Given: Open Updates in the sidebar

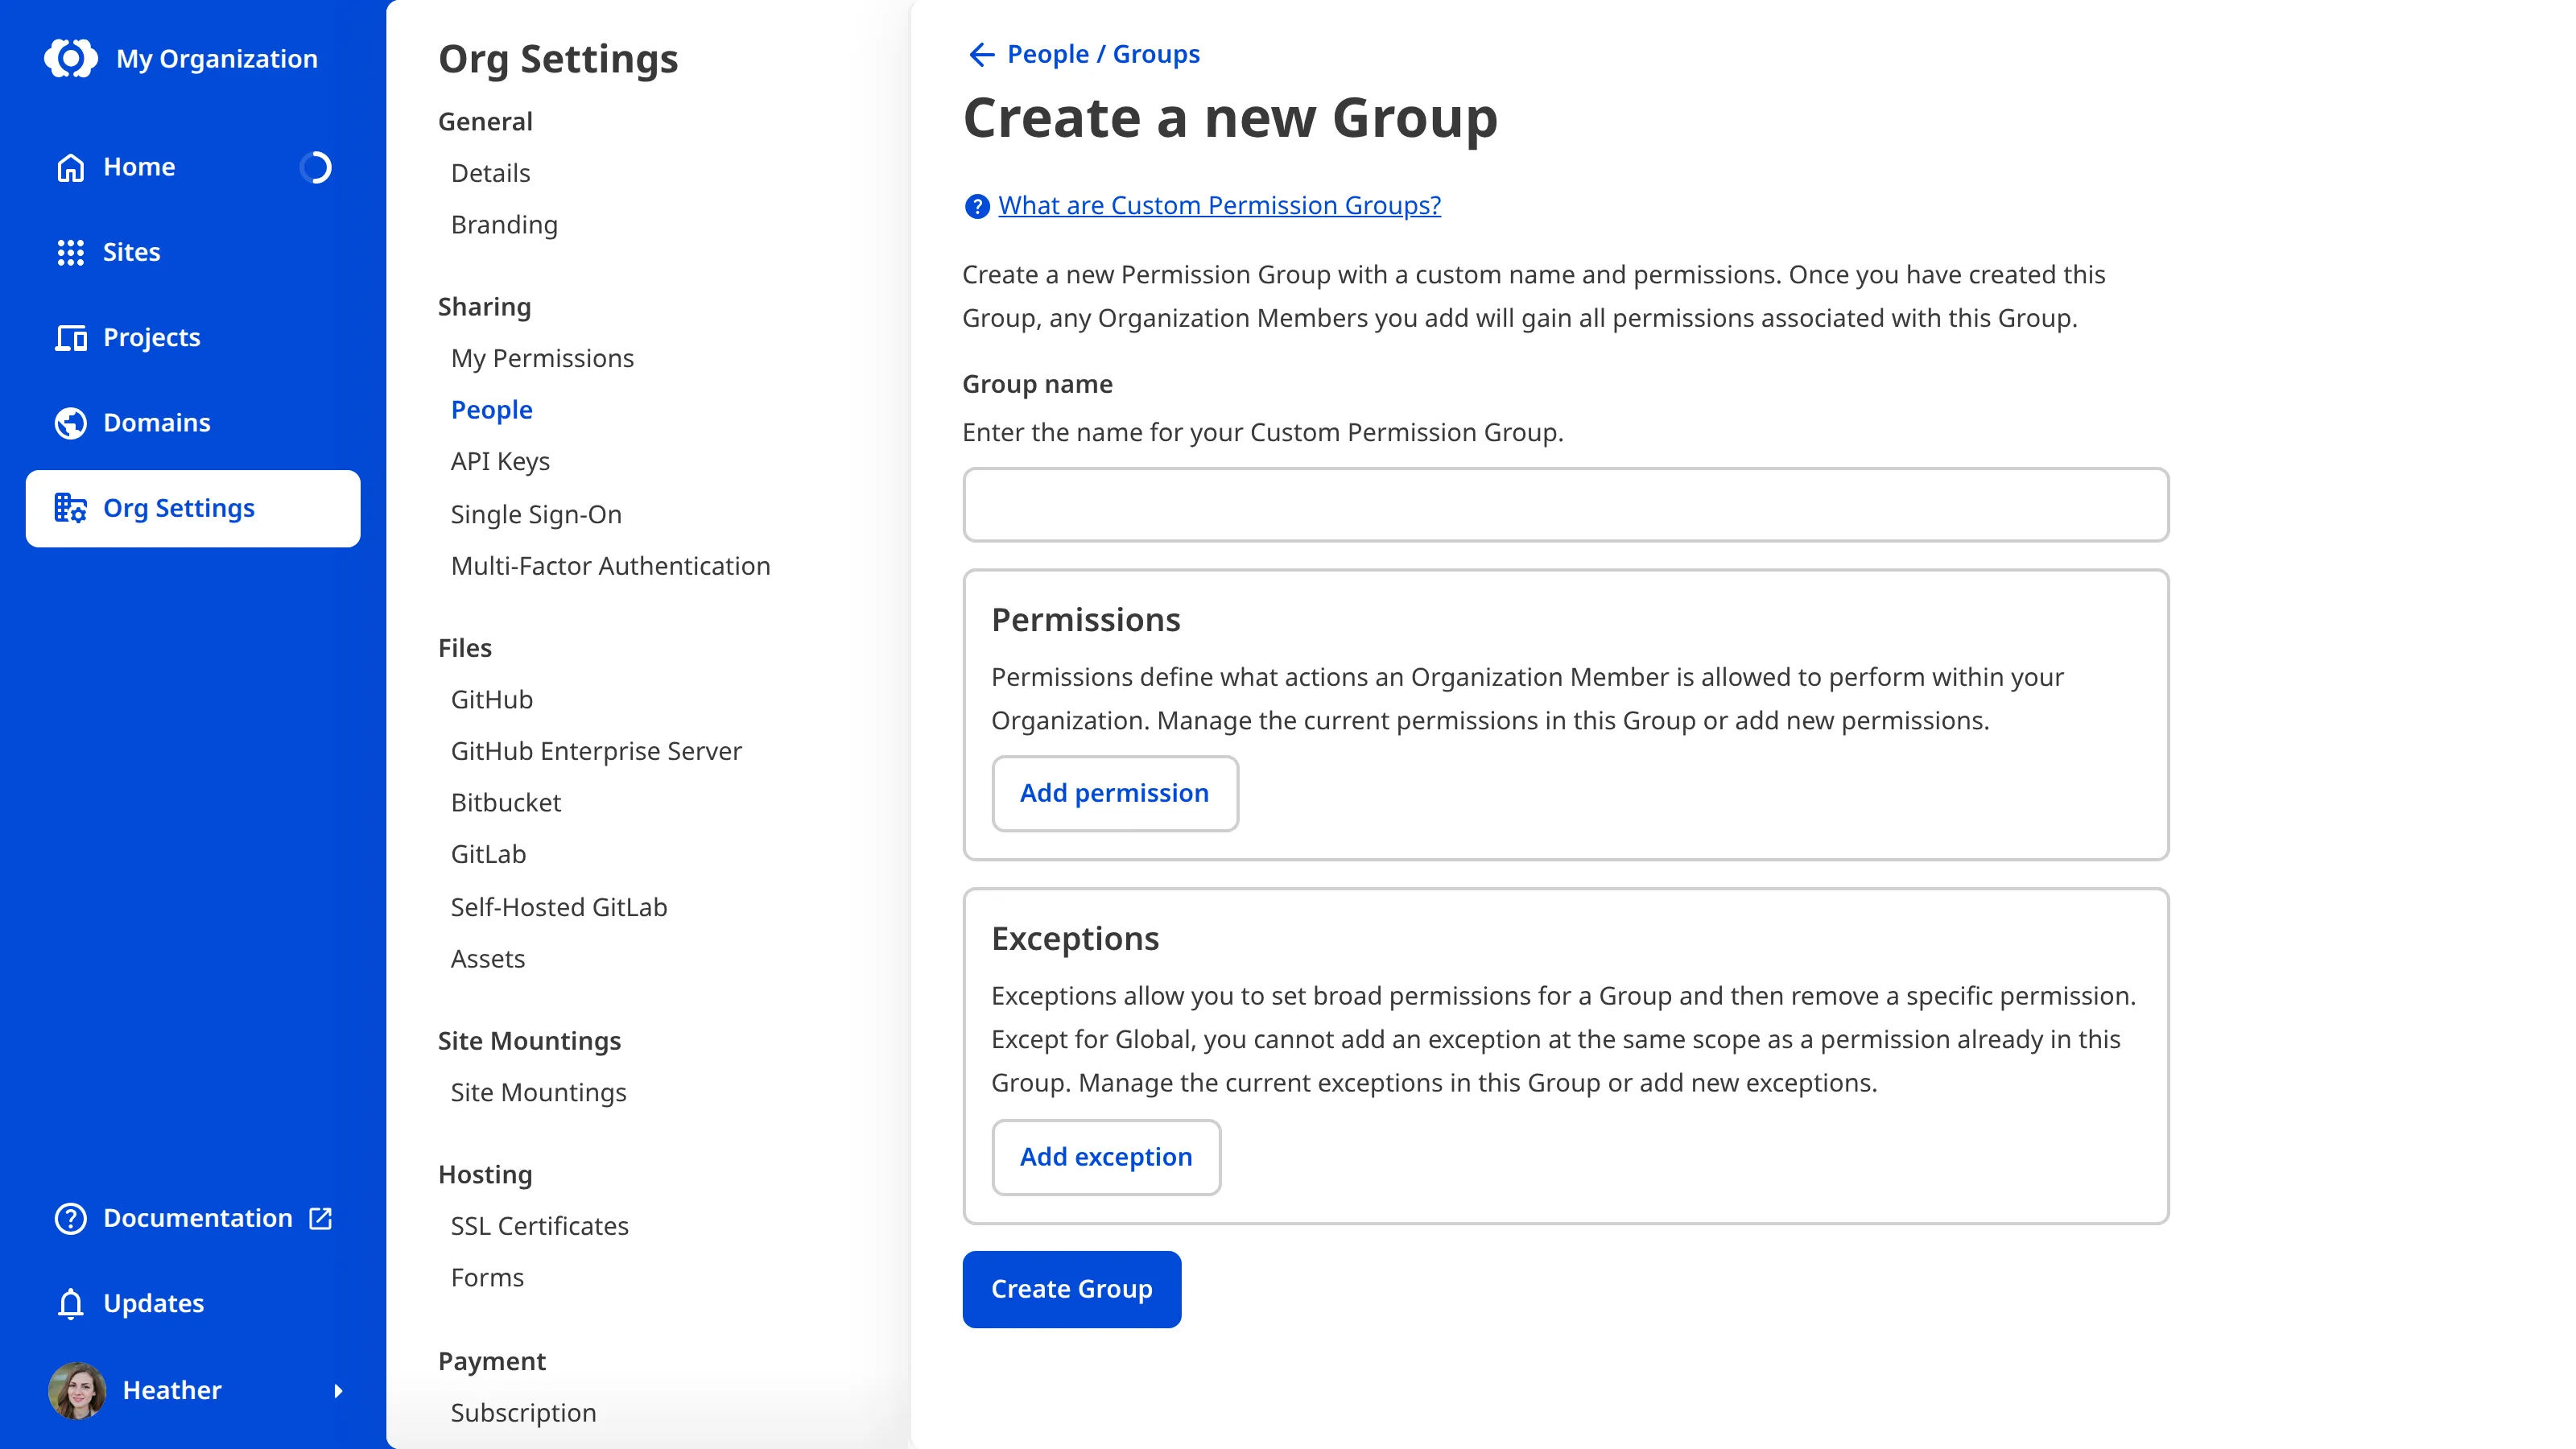Looking at the screenshot, I should click(x=193, y=1304).
